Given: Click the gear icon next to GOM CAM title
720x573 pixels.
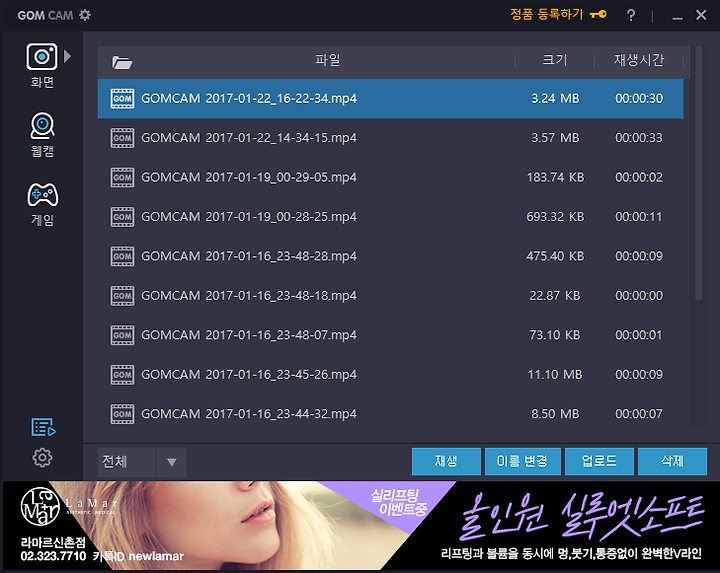Looking at the screenshot, I should click(x=85, y=15).
